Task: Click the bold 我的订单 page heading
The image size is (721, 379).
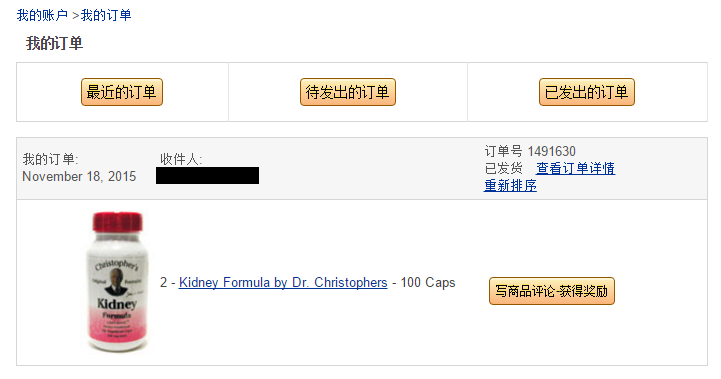Action: pos(54,44)
